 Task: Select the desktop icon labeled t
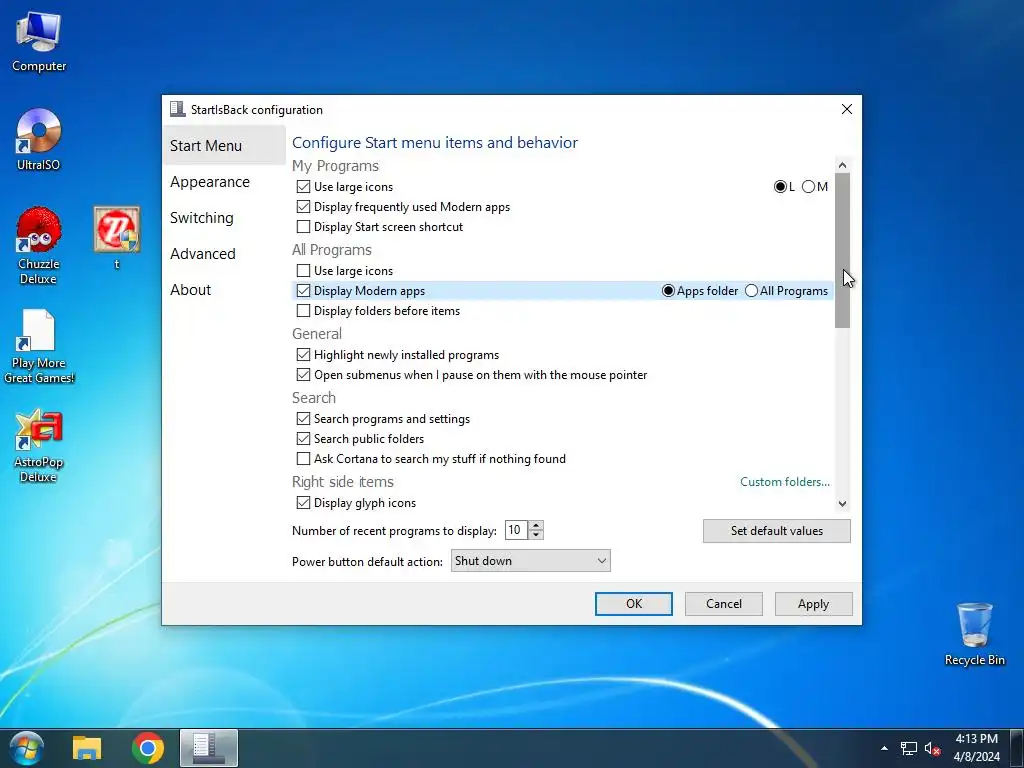click(x=116, y=237)
